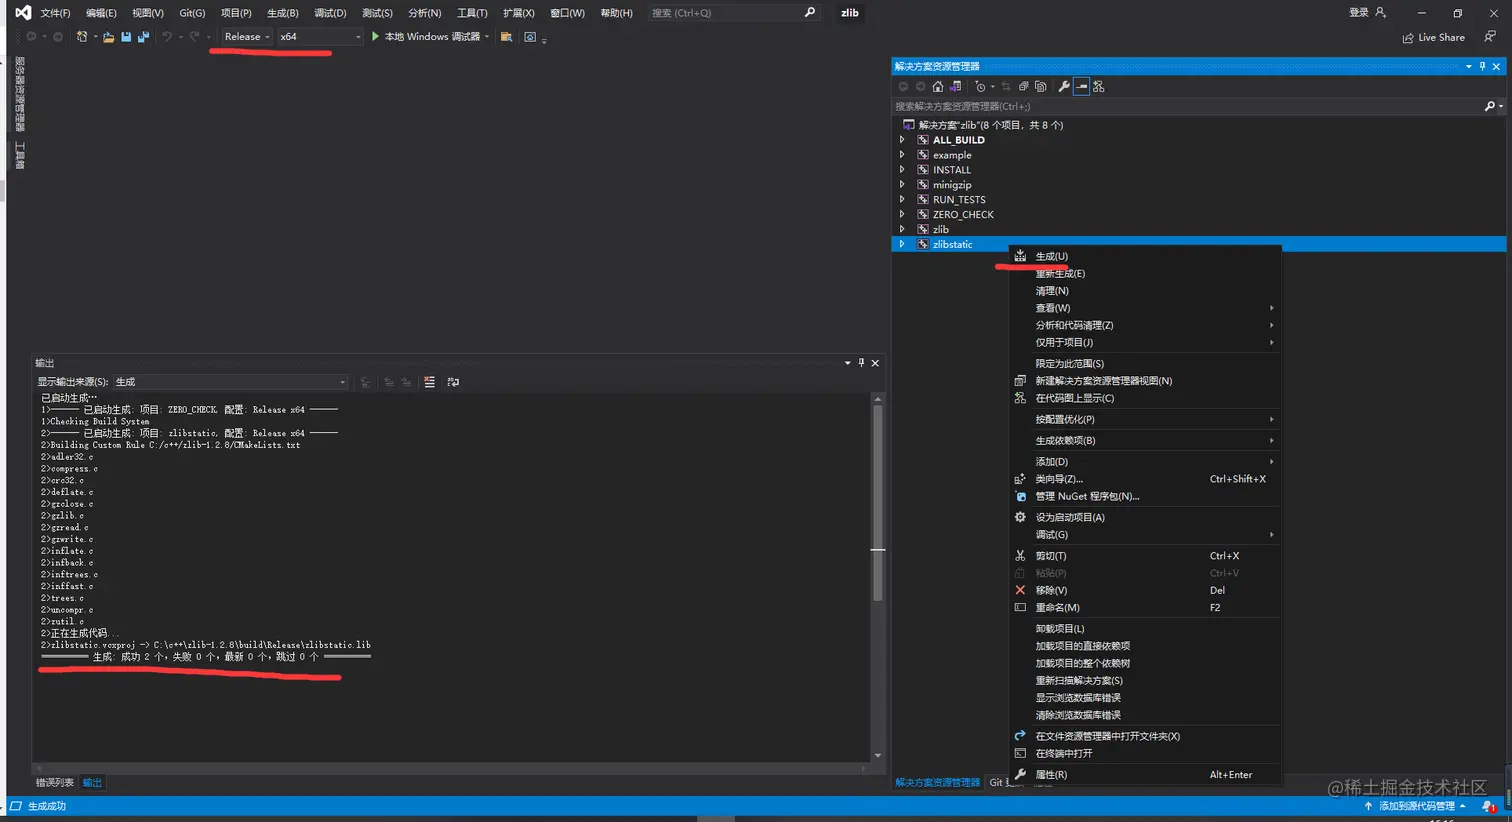1512x822 pixels.
Task: Click the find in files toolbar icon
Action: point(506,37)
